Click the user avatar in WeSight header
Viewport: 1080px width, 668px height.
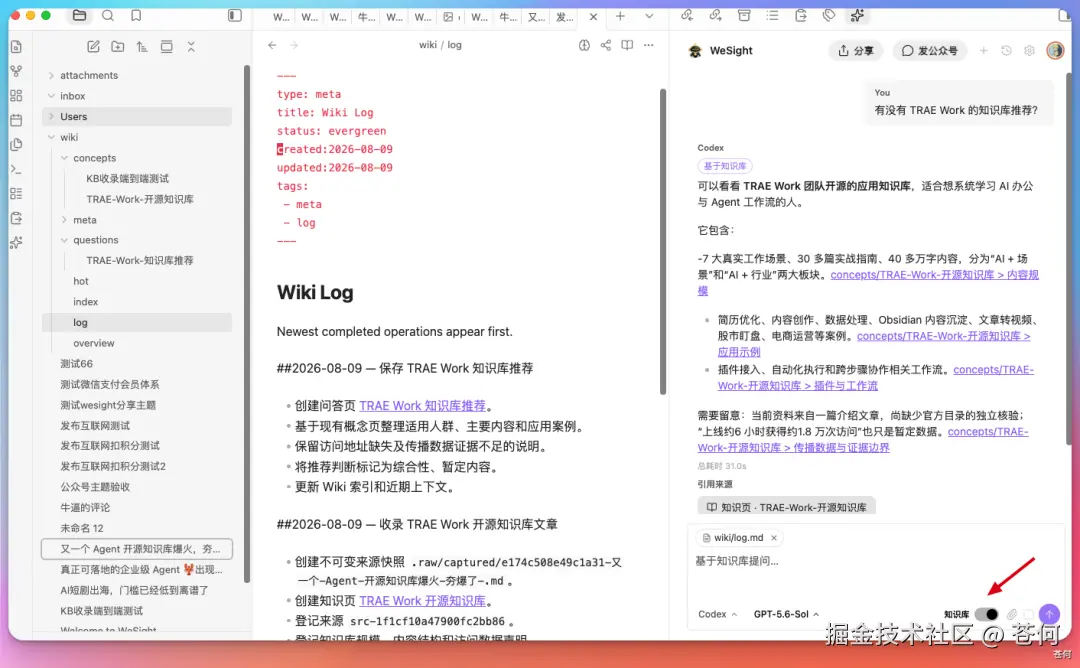[1055, 50]
